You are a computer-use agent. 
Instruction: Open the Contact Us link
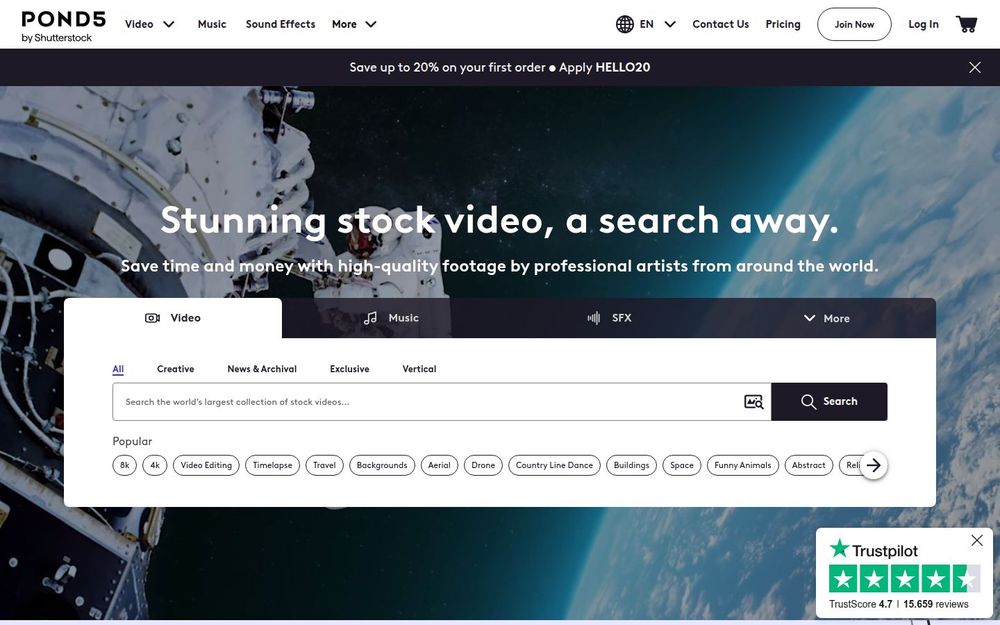(x=721, y=24)
